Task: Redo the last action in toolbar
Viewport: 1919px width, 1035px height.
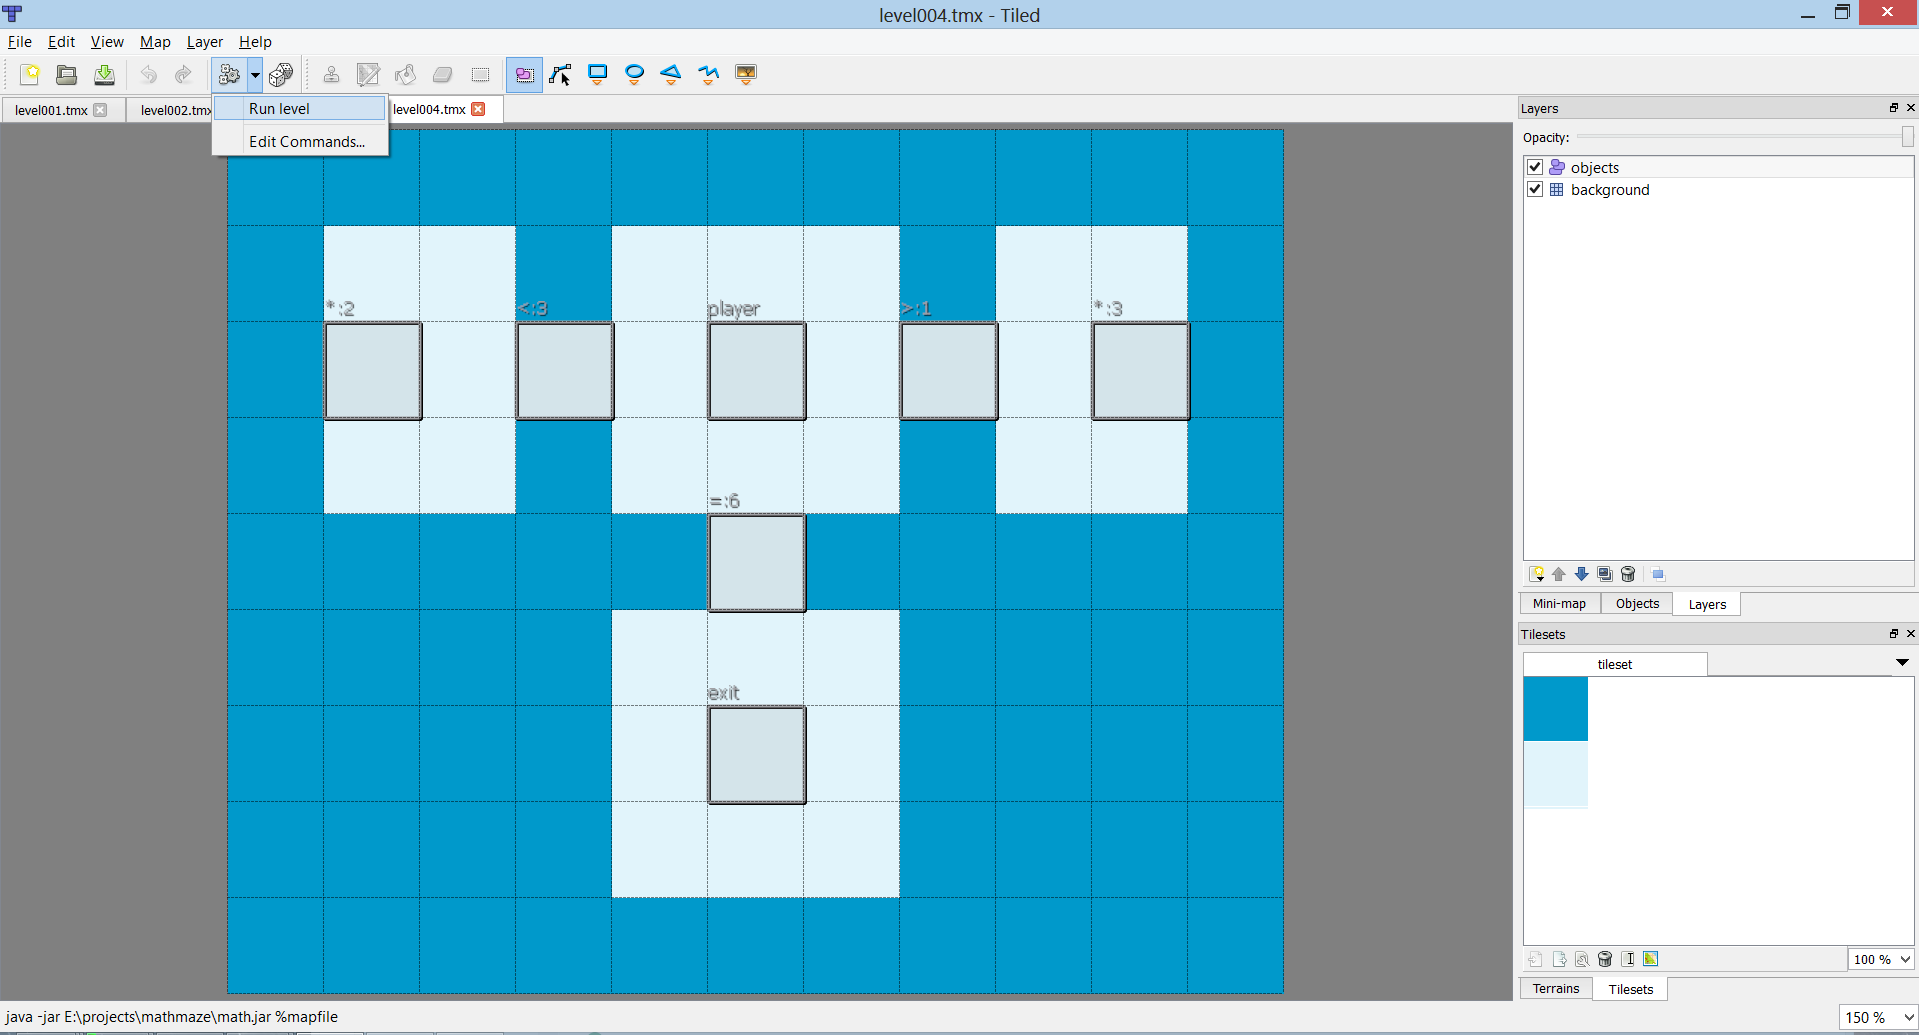Action: 183,74
